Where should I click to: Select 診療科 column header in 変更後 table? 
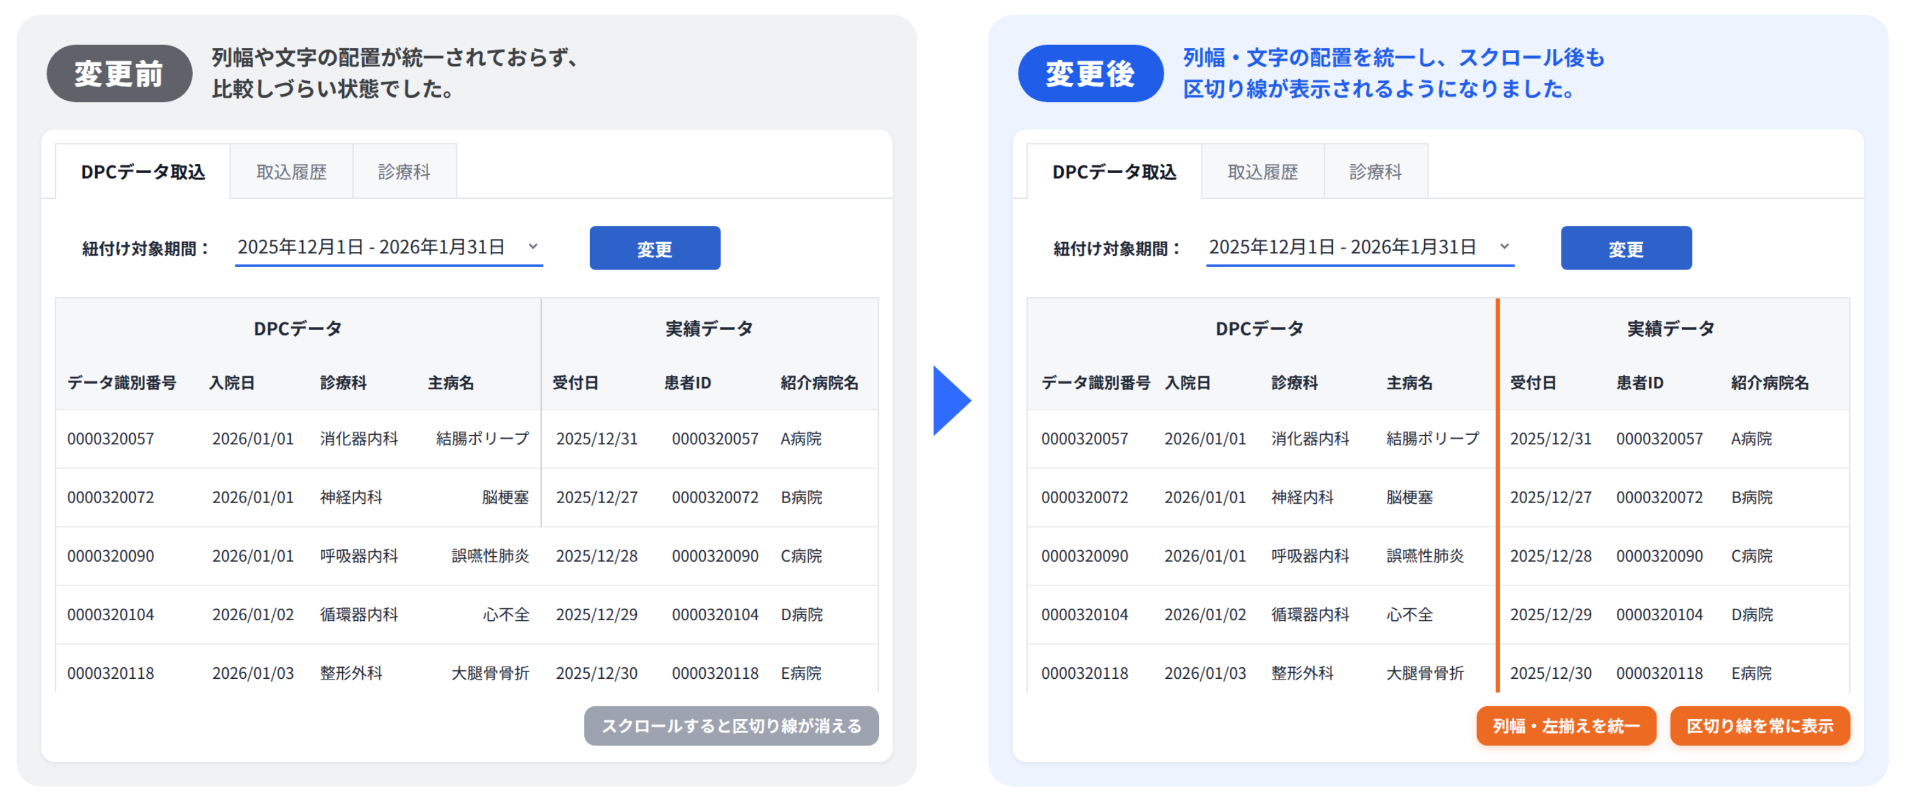click(1295, 383)
